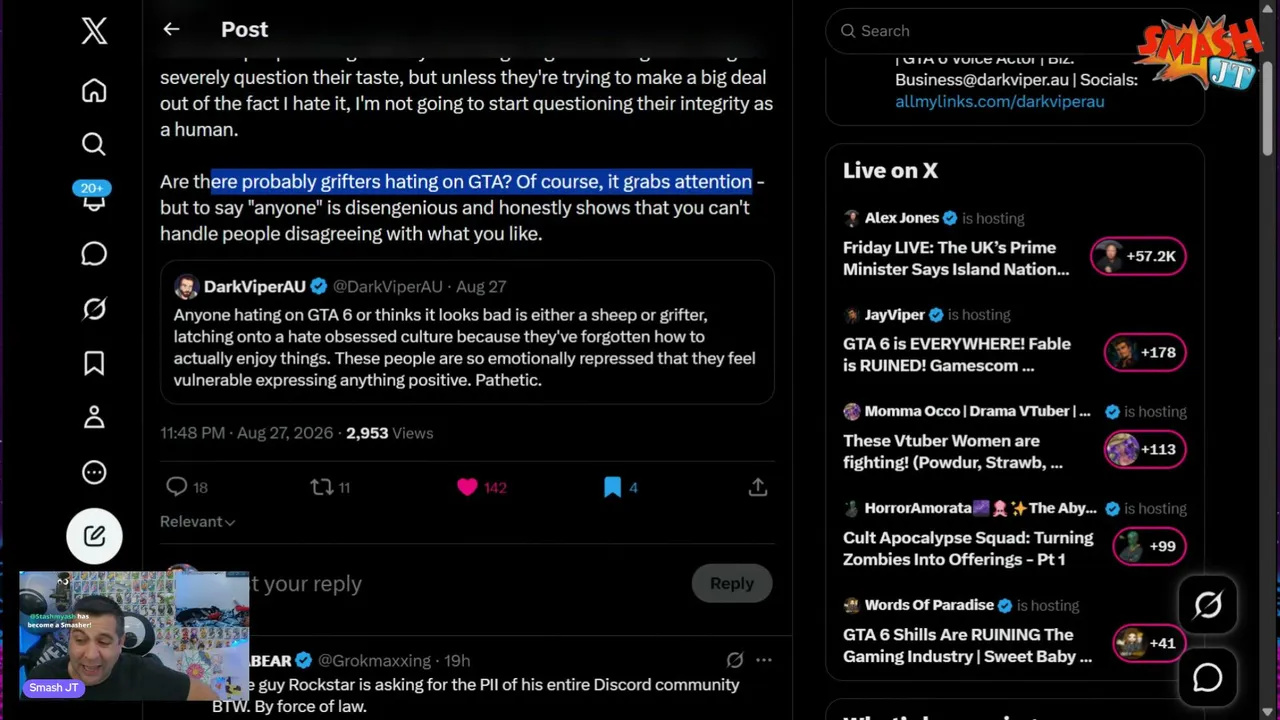This screenshot has height=720, width=1280.
Task: Open Profile person icon
Action: [x=94, y=417]
